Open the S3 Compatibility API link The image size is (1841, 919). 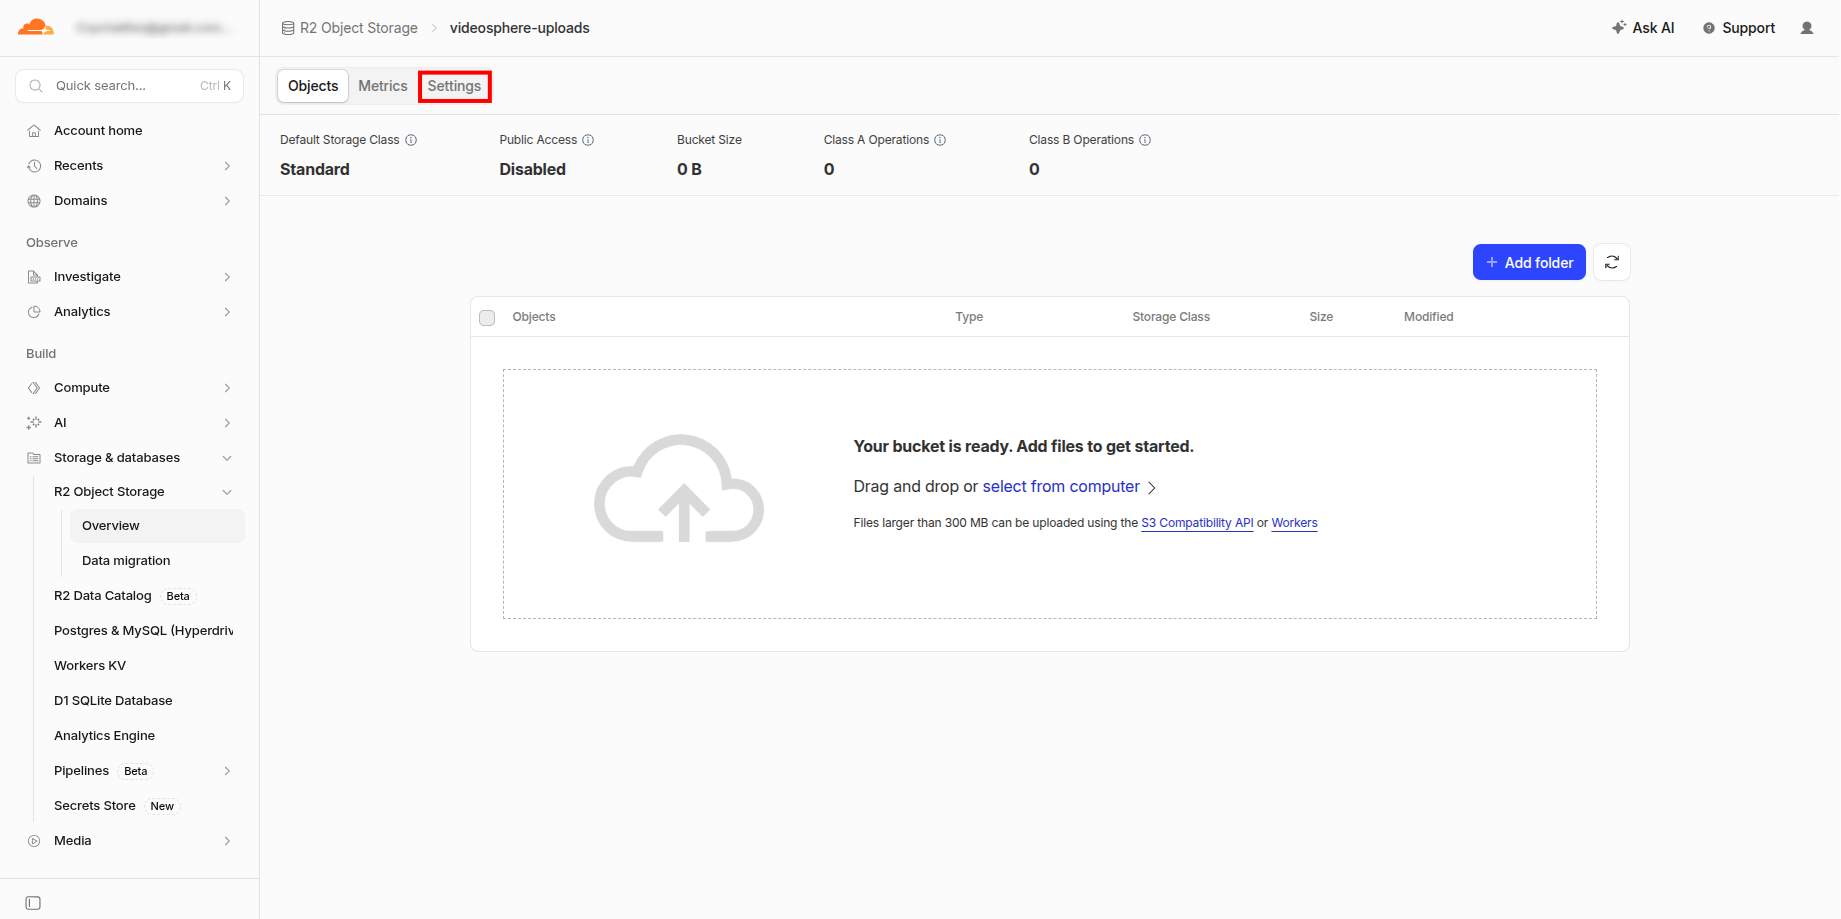(1197, 523)
